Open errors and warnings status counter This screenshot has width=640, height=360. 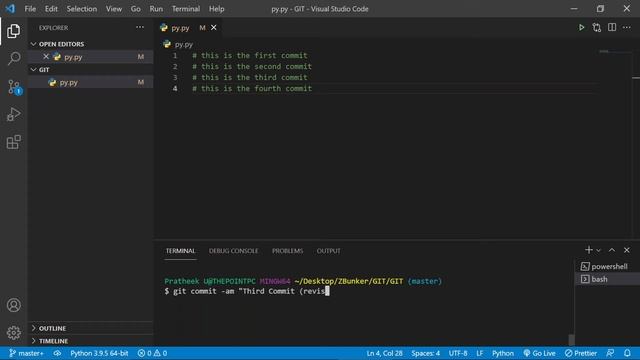tap(152, 353)
